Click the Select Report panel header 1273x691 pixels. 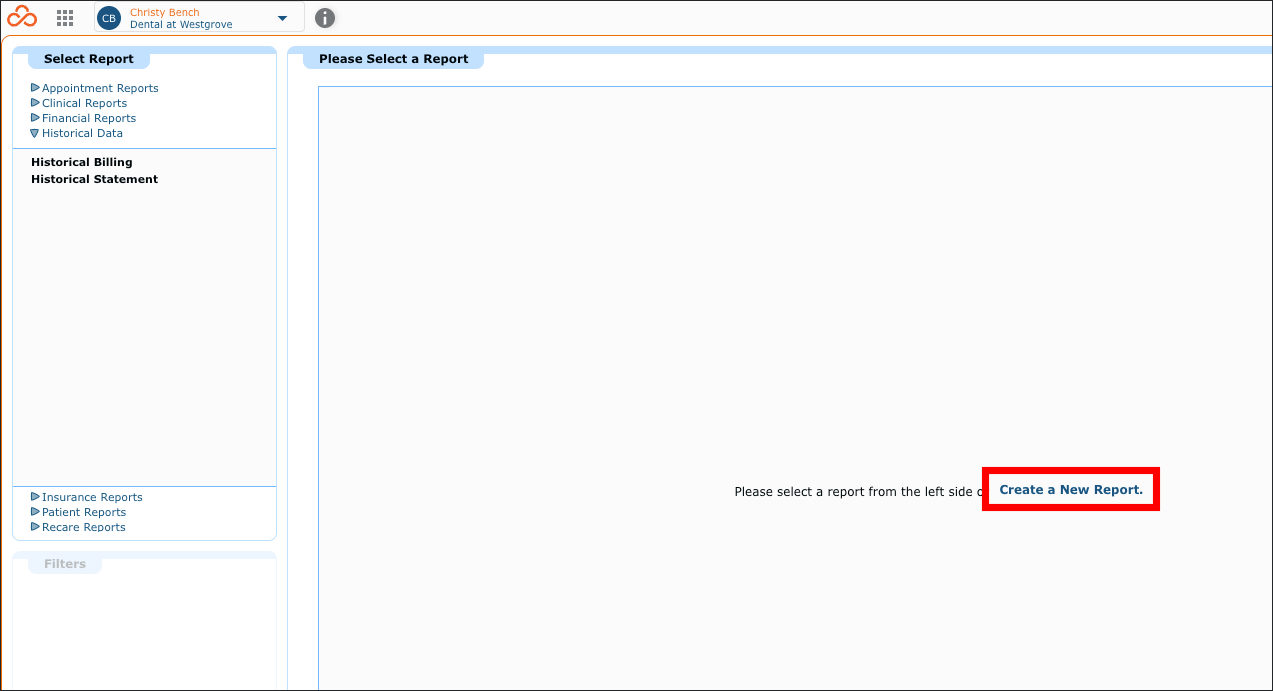[x=89, y=59]
